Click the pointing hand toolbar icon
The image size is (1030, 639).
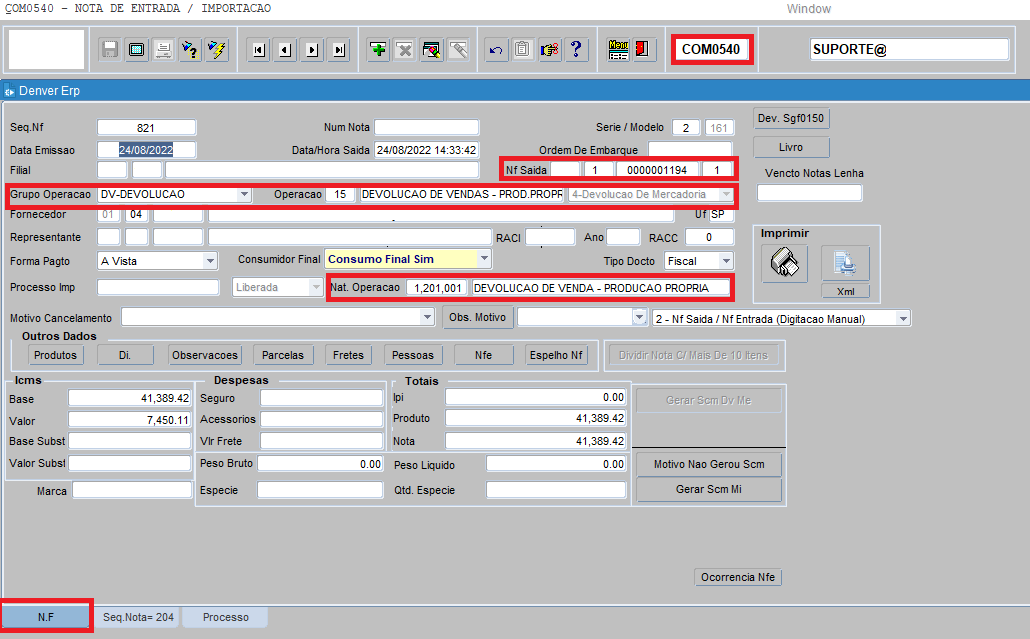click(550, 50)
